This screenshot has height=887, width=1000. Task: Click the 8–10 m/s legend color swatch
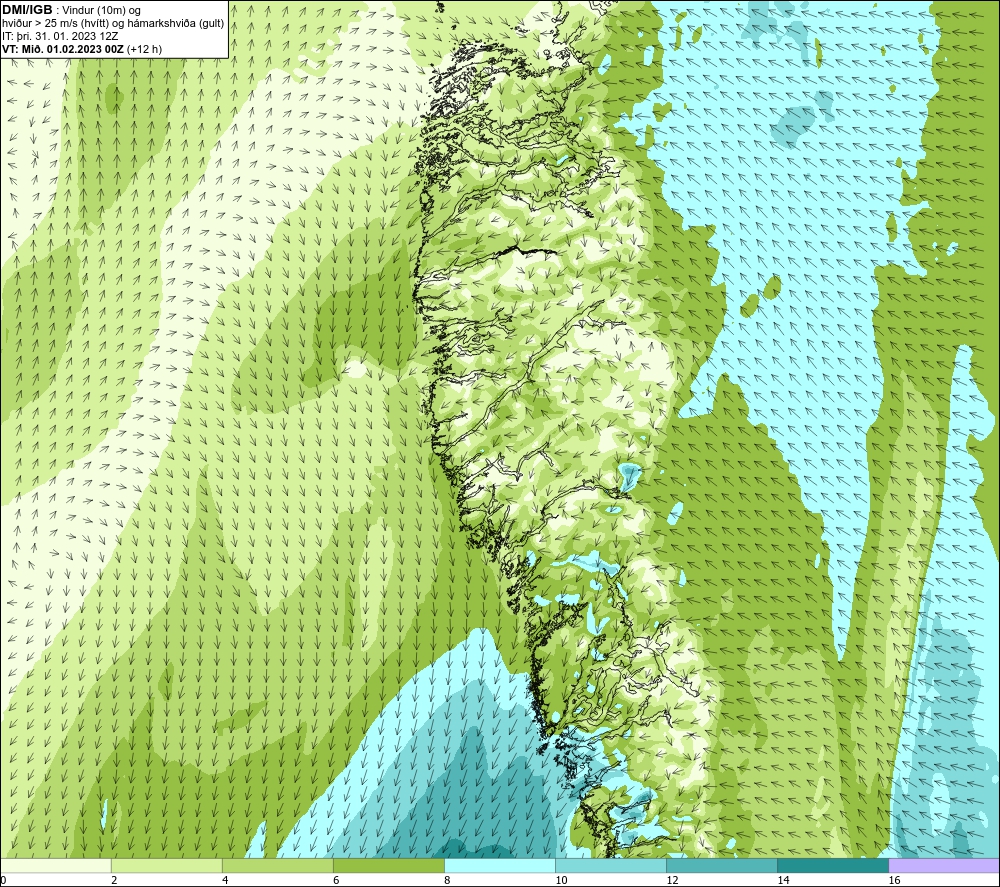pos(500,865)
